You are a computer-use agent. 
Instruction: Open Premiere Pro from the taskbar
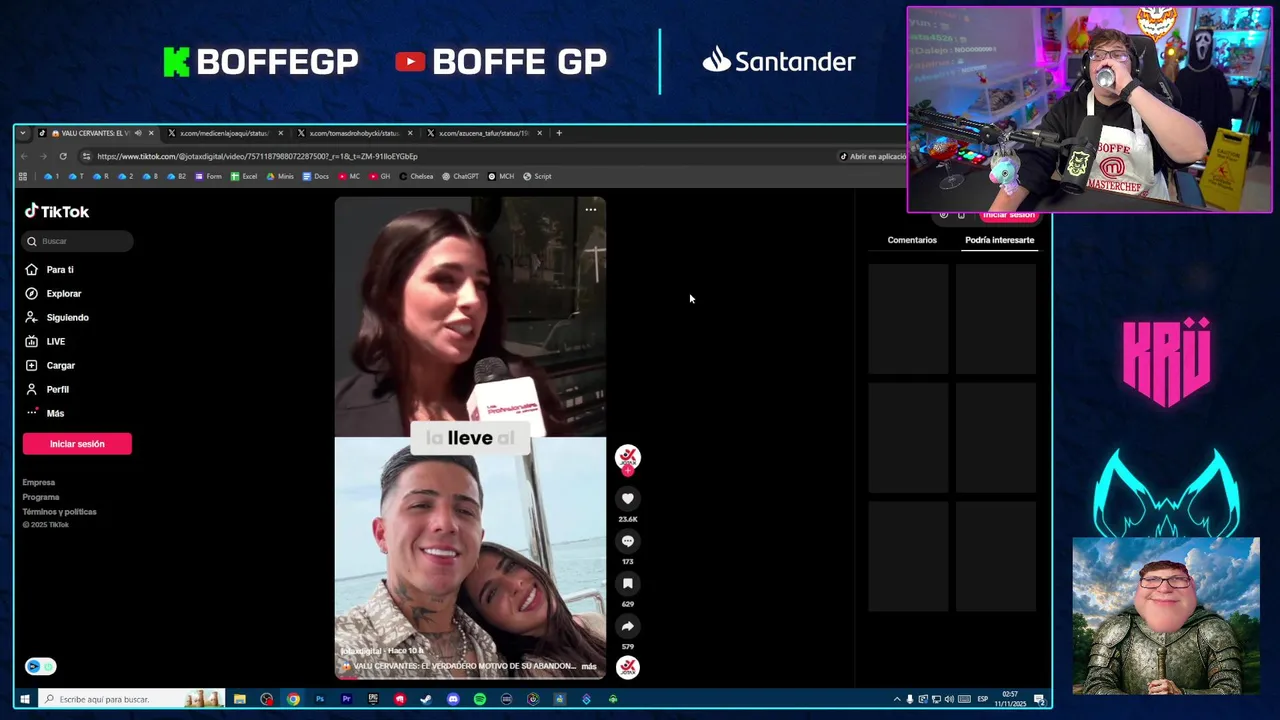pyautogui.click(x=346, y=699)
